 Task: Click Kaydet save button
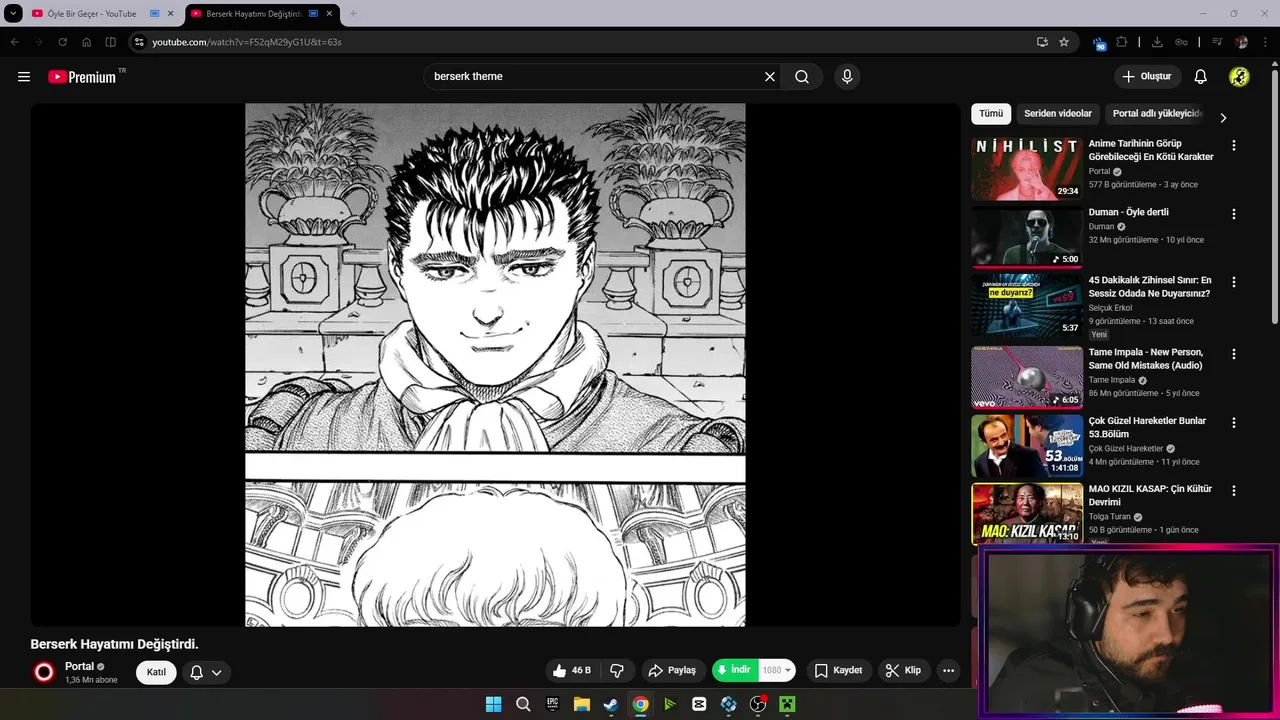pyautogui.click(x=838, y=671)
